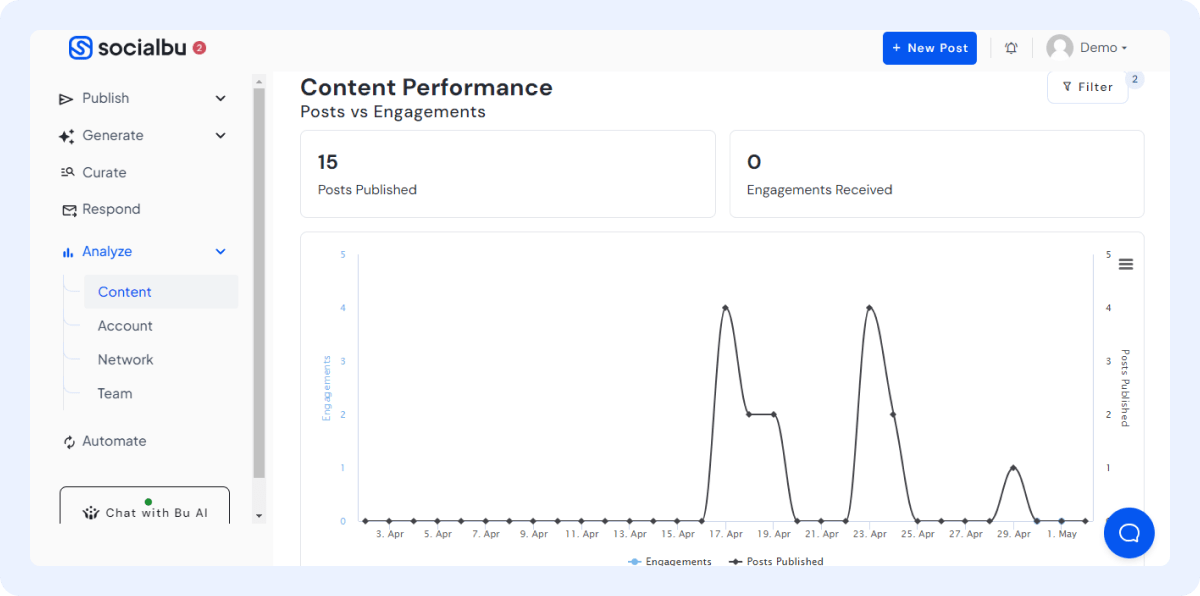
Task: Click the New Post button
Action: [929, 47]
